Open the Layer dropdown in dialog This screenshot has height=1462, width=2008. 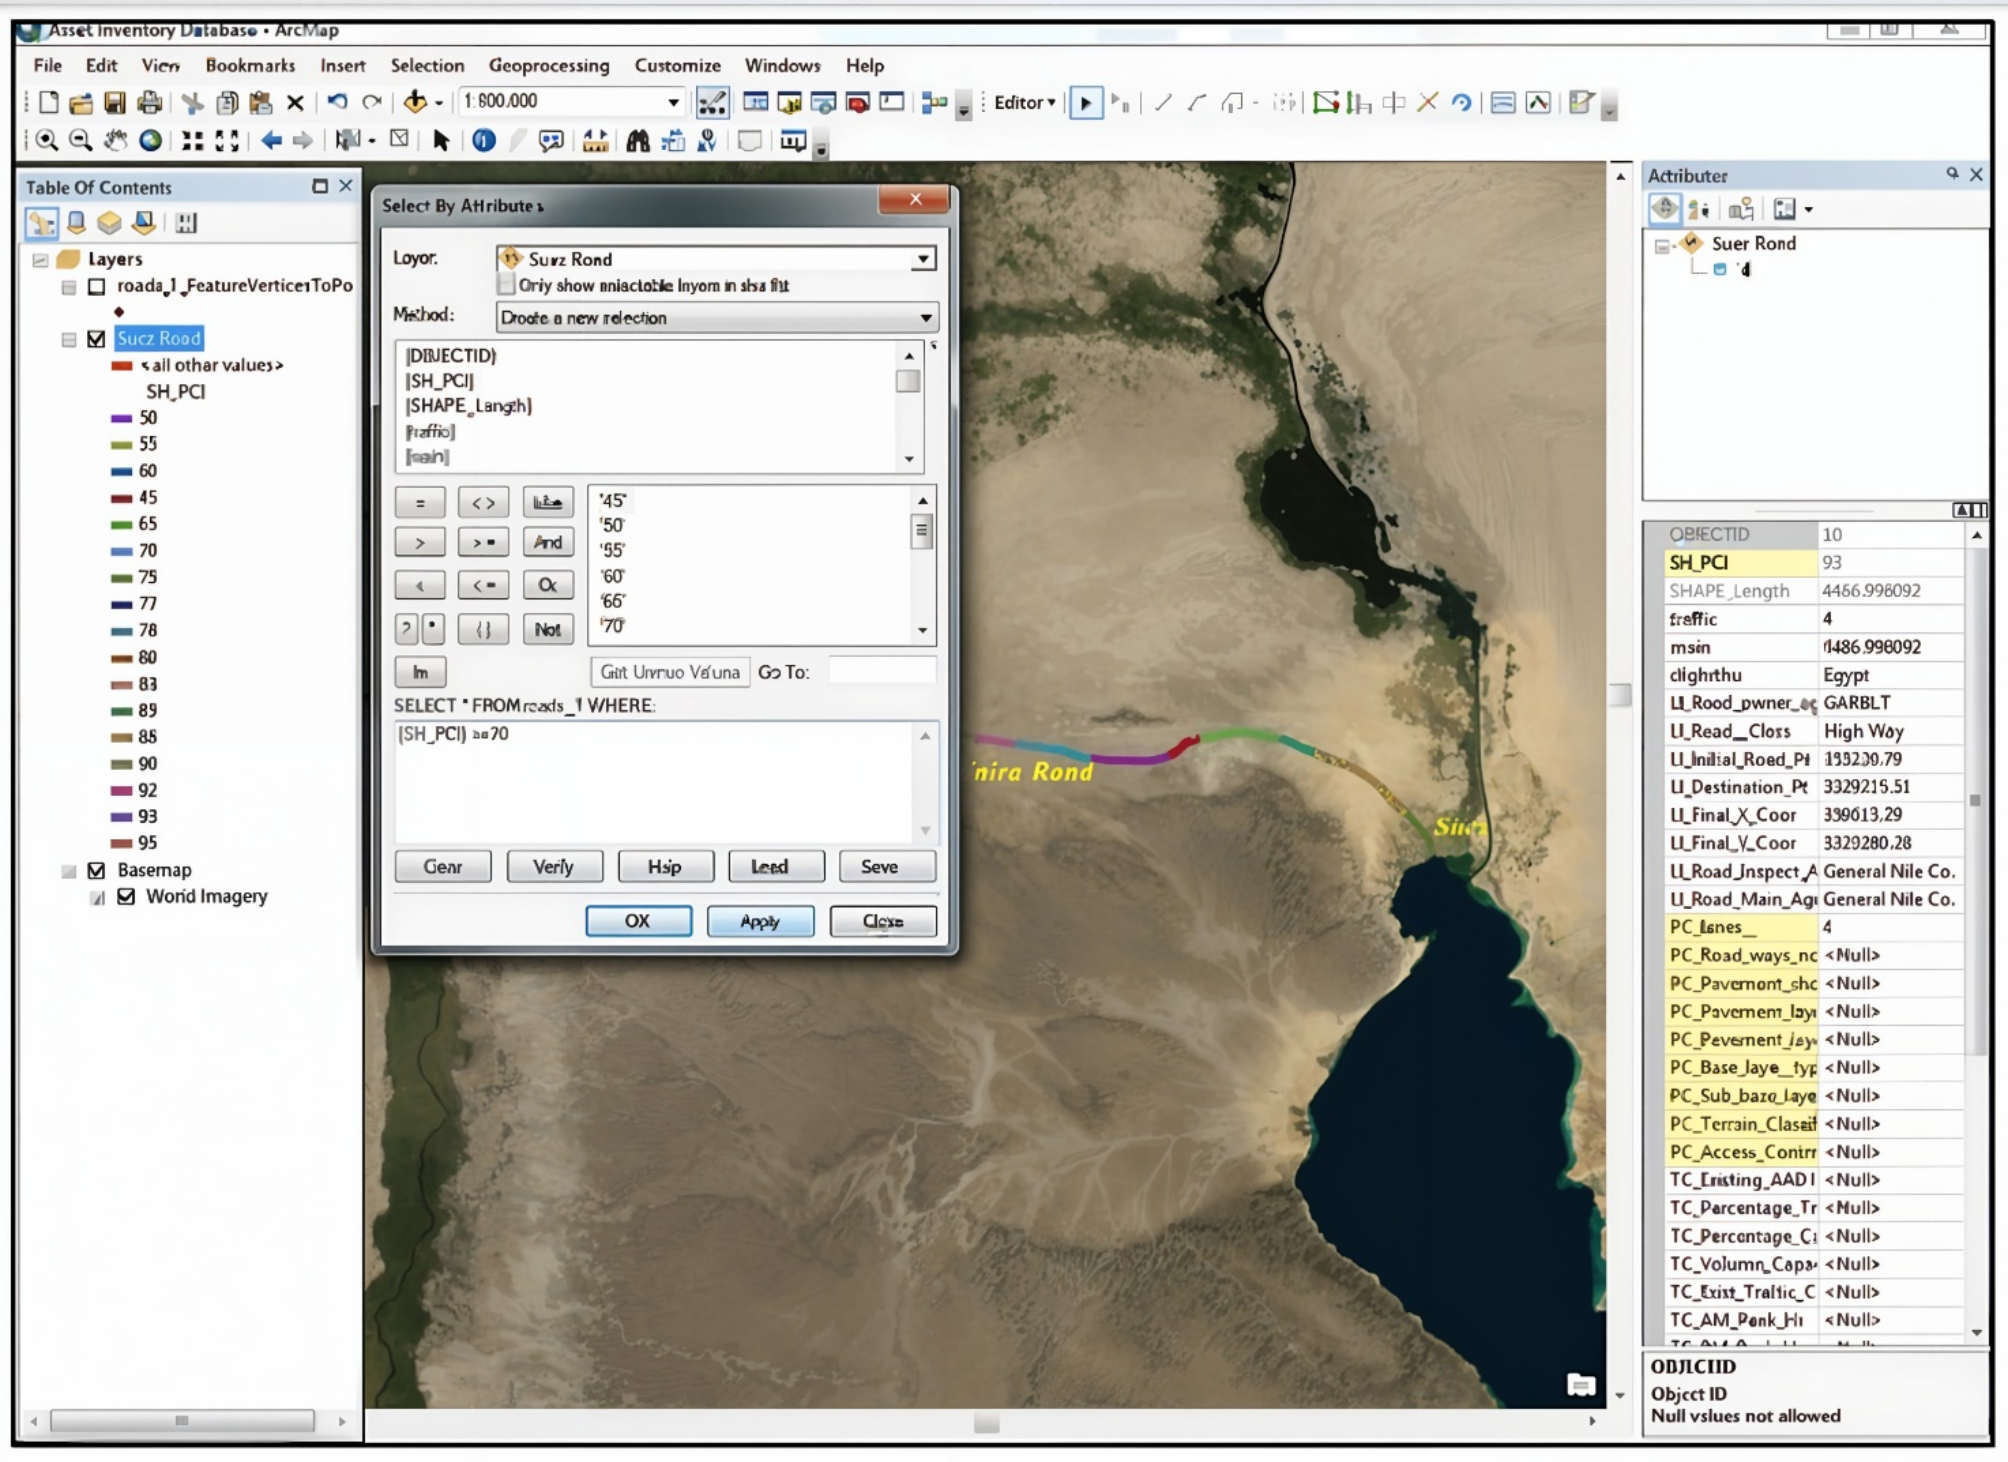[x=923, y=259]
